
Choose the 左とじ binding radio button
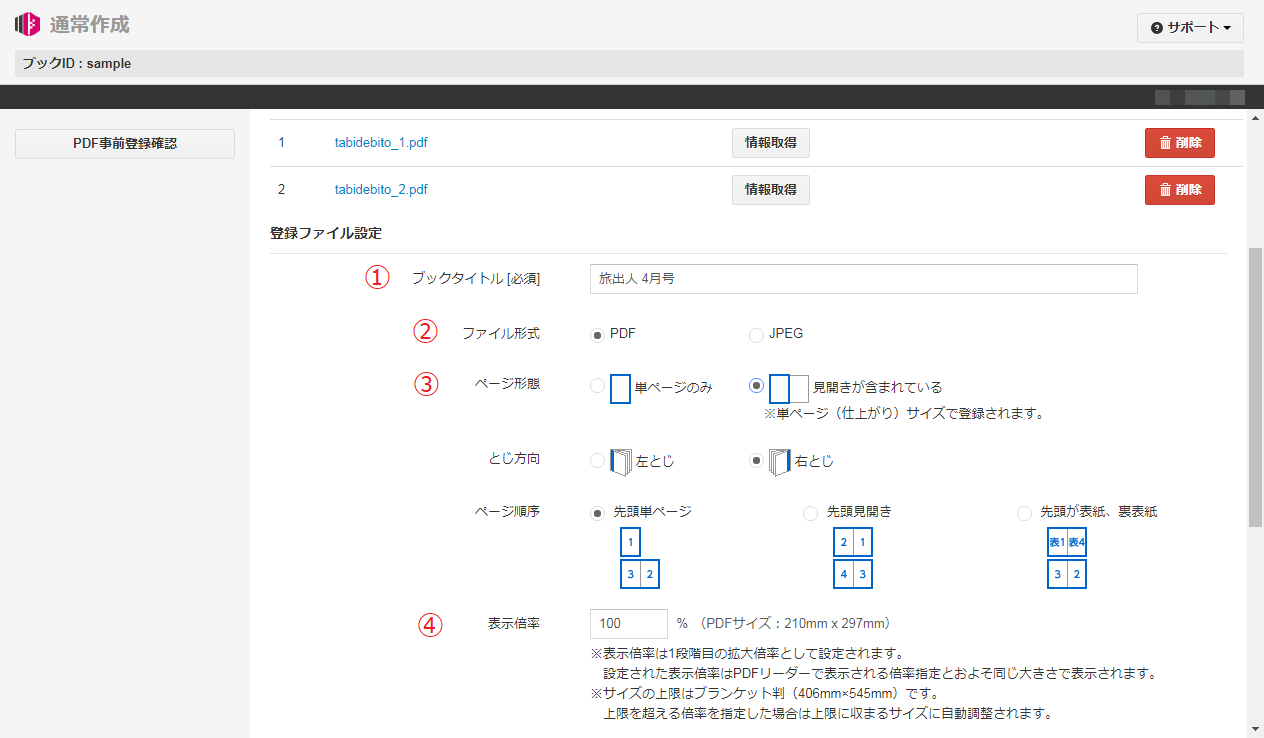coord(597,461)
